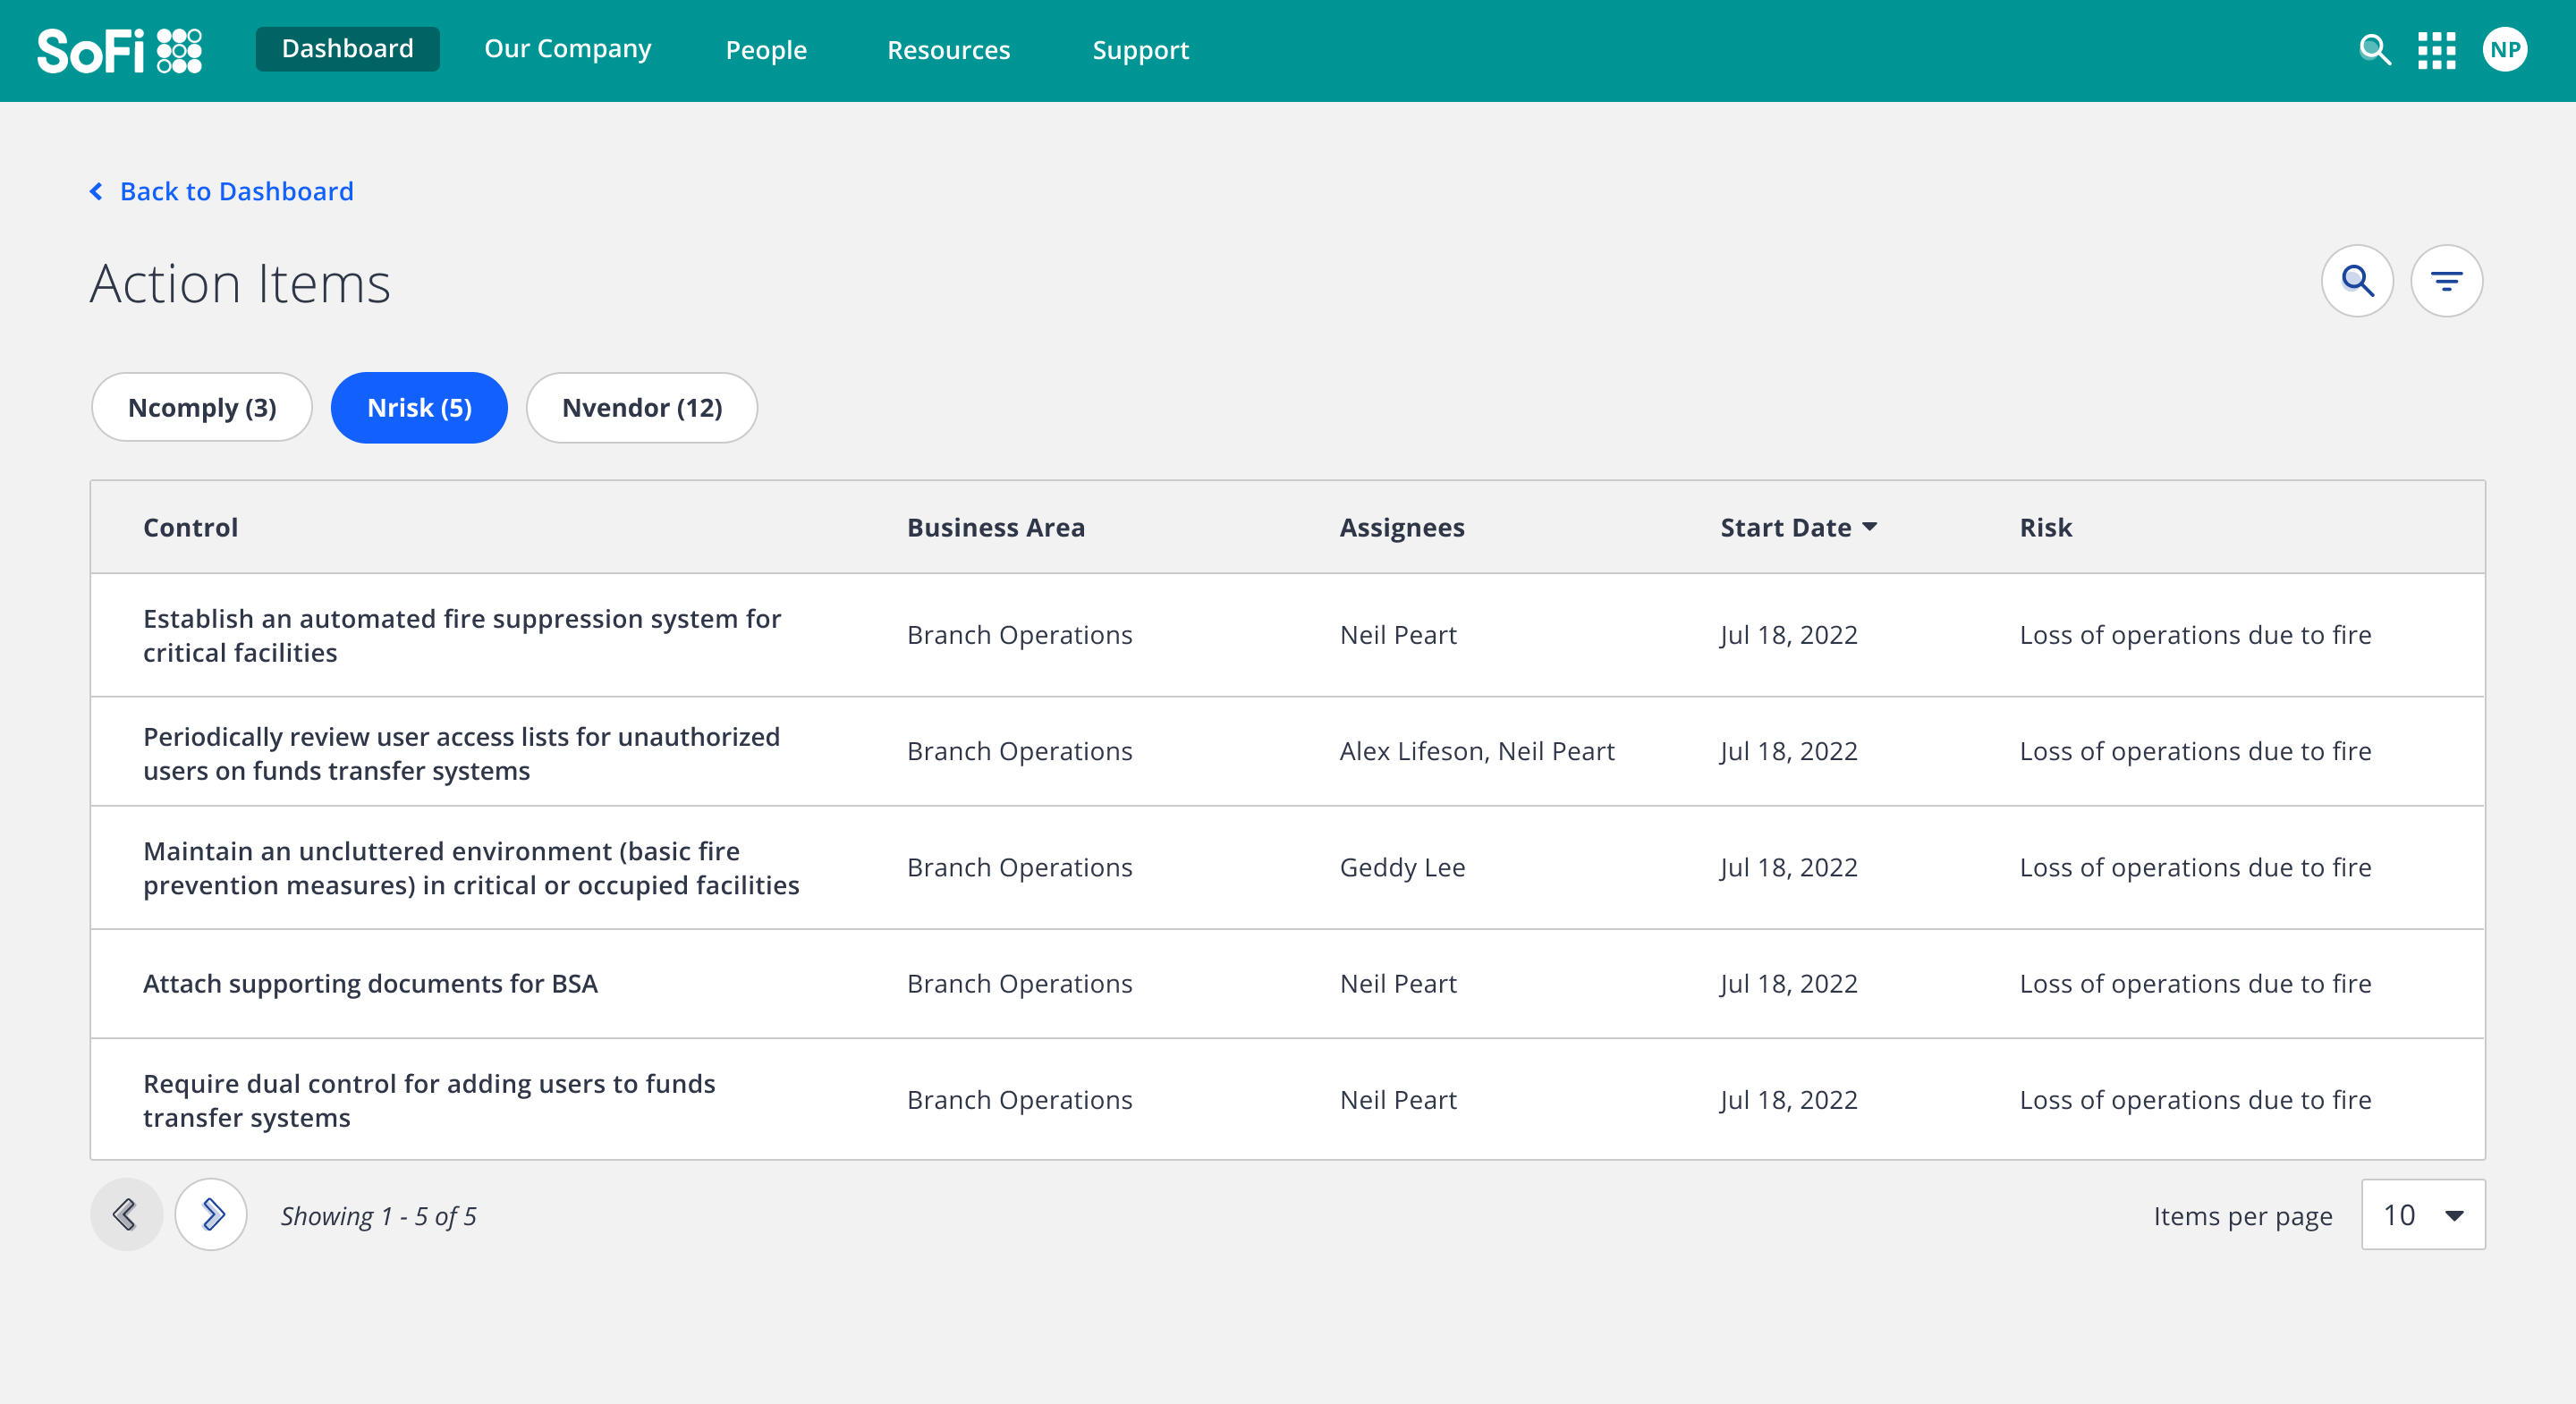This screenshot has height=1404, width=2576.
Task: Click Back to Dashboard link
Action: coord(221,190)
